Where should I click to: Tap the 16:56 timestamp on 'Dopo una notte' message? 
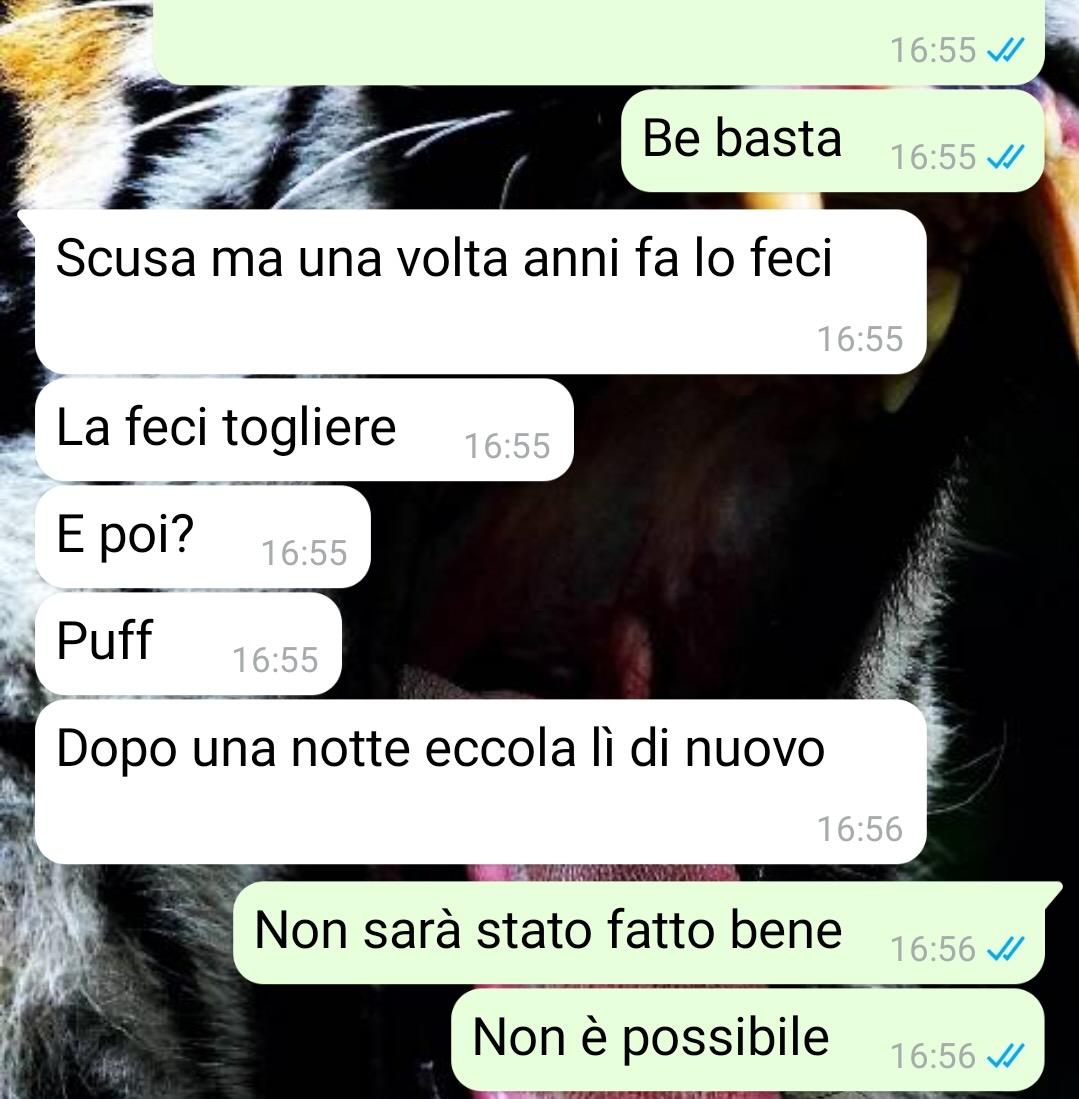click(x=860, y=829)
